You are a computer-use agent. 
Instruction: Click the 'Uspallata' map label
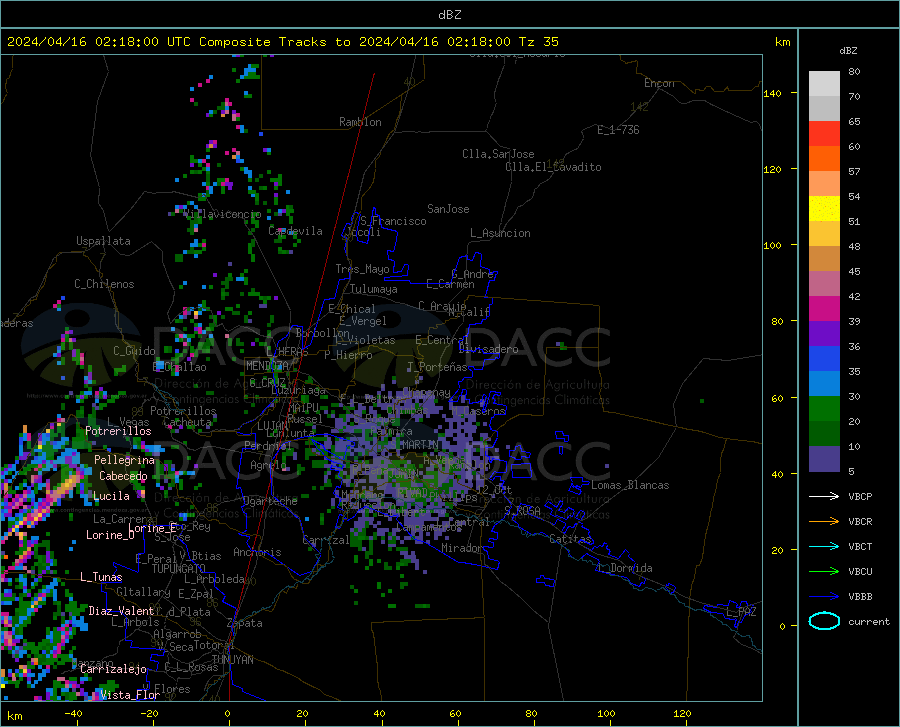tap(103, 241)
